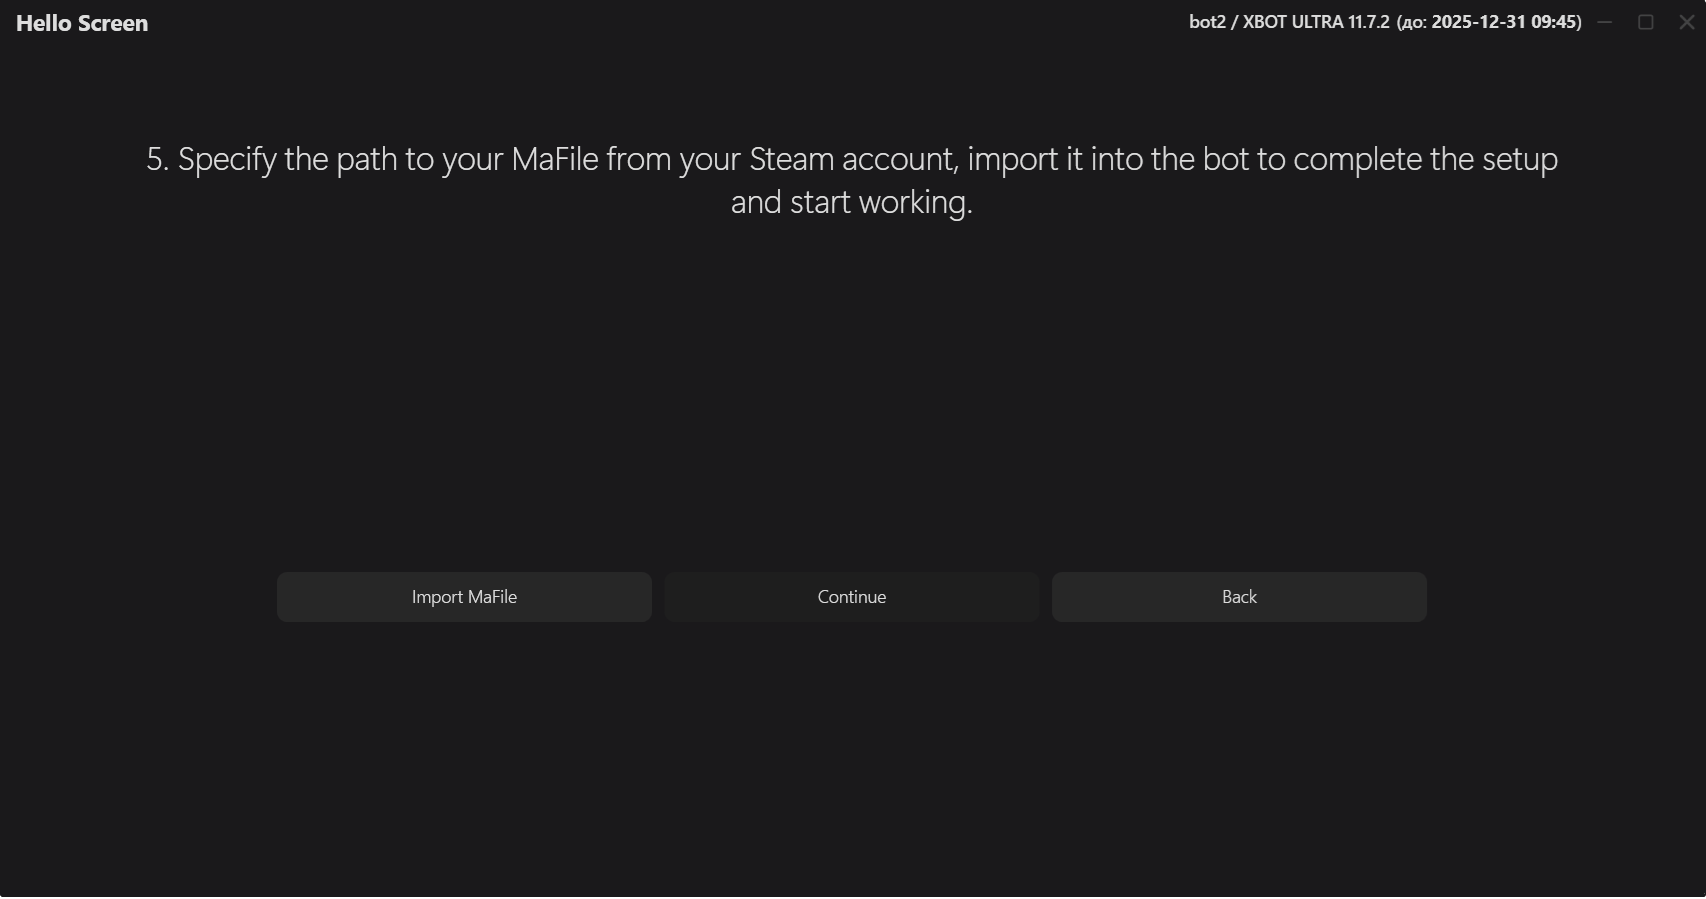
Task: Click the 'до:' label before the expiry date
Action: coord(1412,23)
